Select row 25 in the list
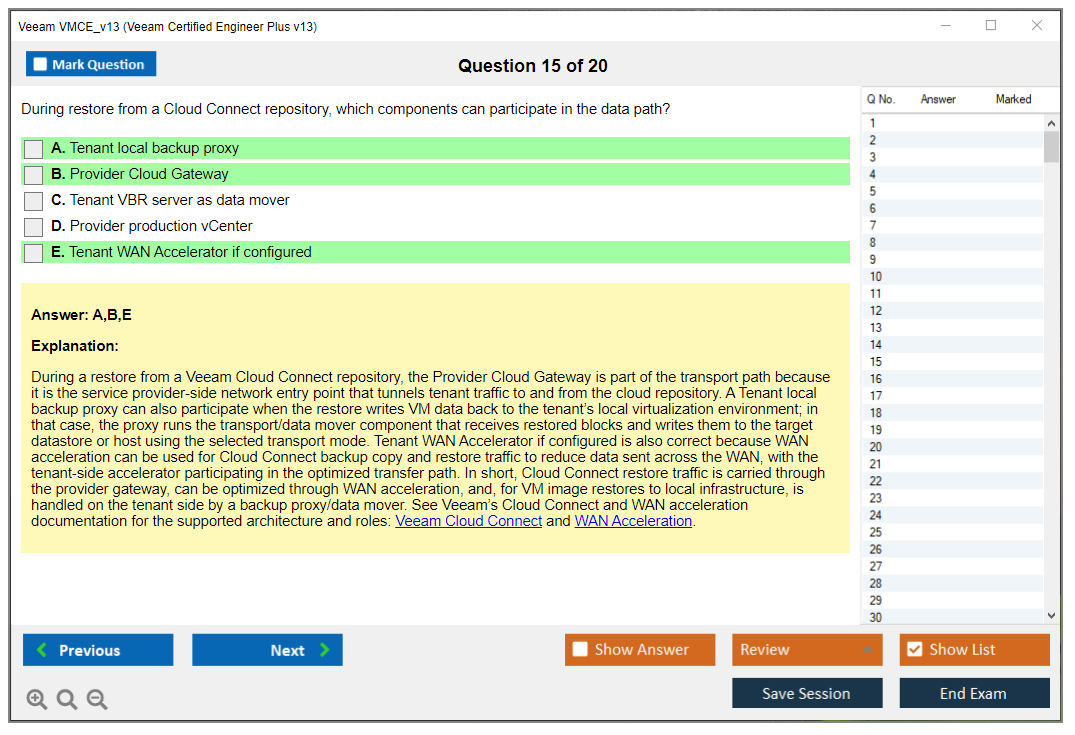Viewport: 1075px width, 735px height. pos(952,533)
